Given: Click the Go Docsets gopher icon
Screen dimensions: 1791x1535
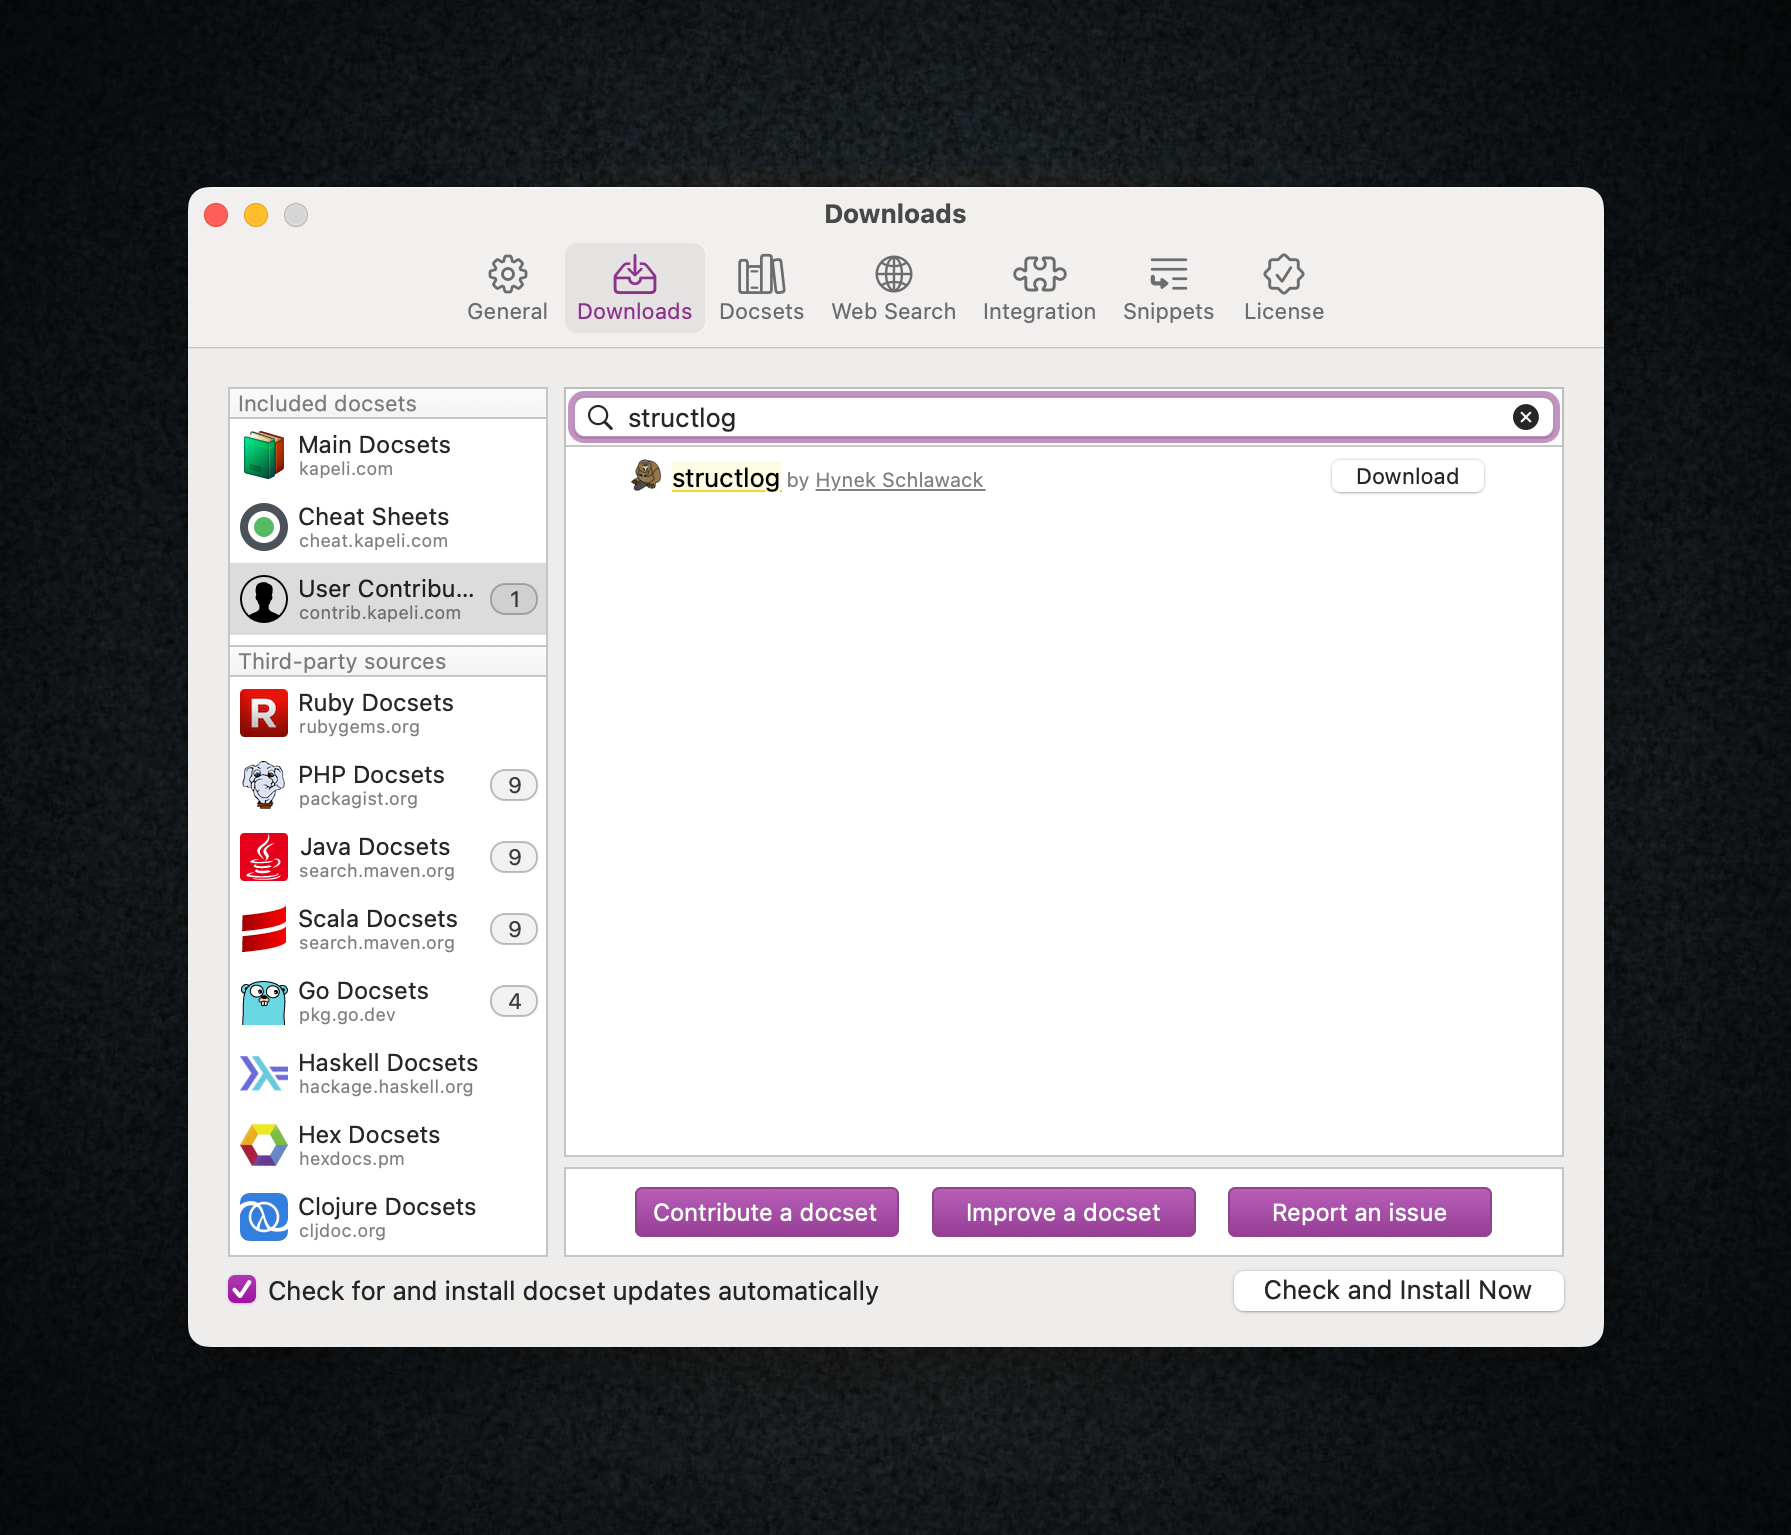Looking at the screenshot, I should pos(264,1001).
